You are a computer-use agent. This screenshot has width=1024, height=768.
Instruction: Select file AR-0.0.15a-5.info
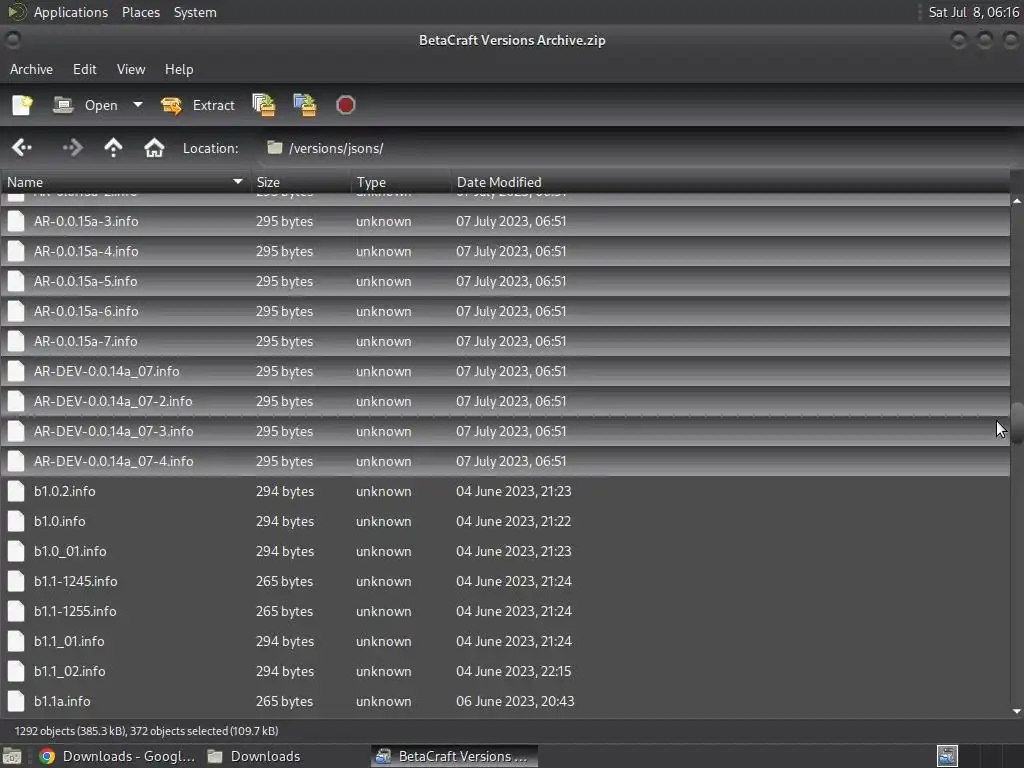point(505,281)
